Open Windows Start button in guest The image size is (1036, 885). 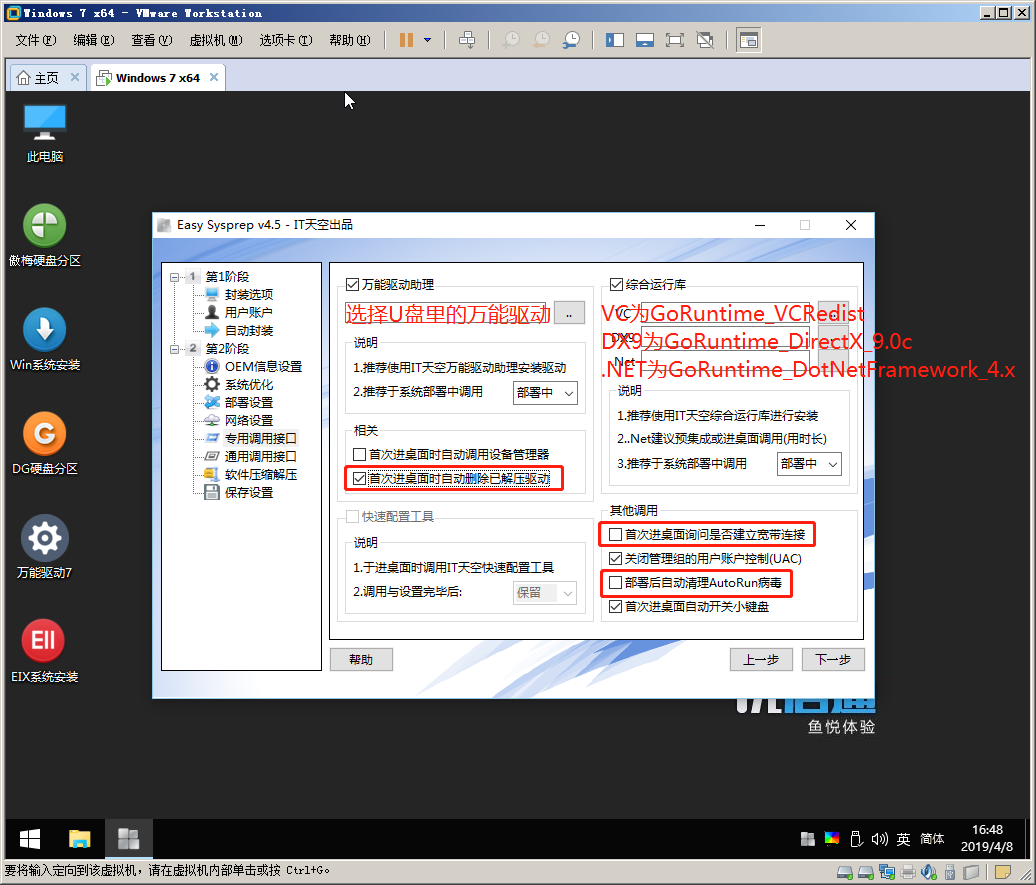30,839
